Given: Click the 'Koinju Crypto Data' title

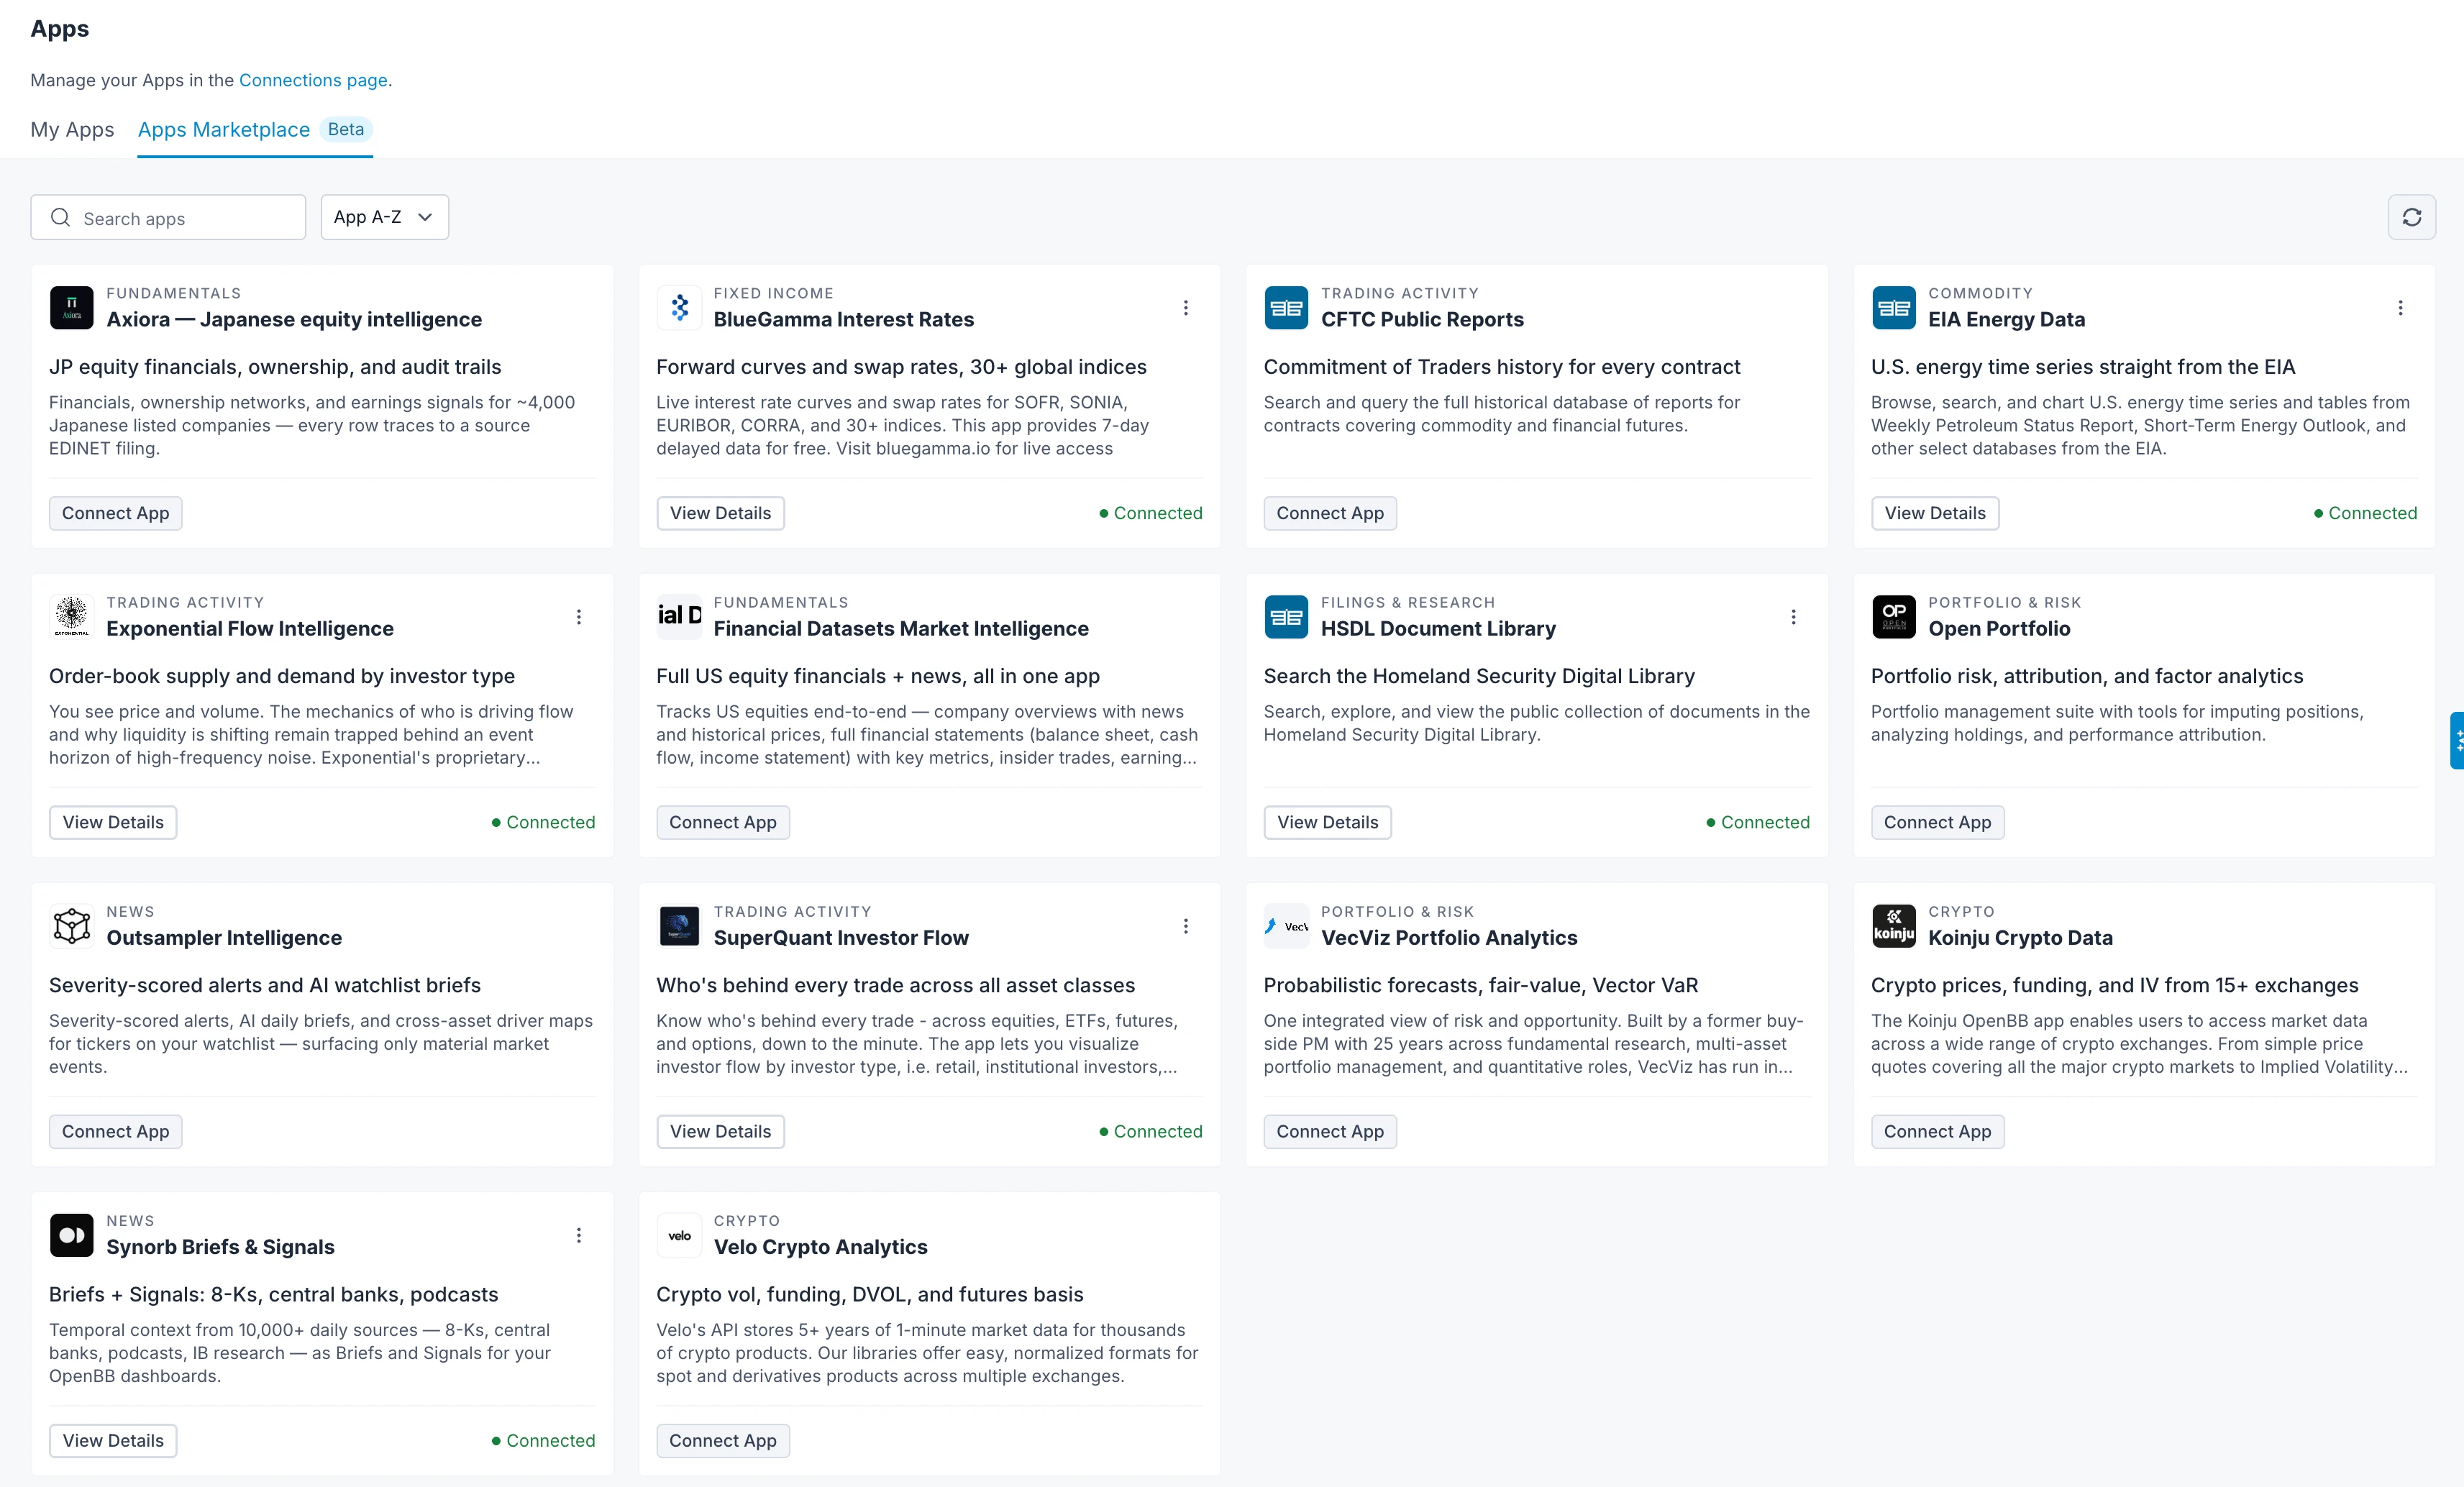Looking at the screenshot, I should [x=2020, y=937].
